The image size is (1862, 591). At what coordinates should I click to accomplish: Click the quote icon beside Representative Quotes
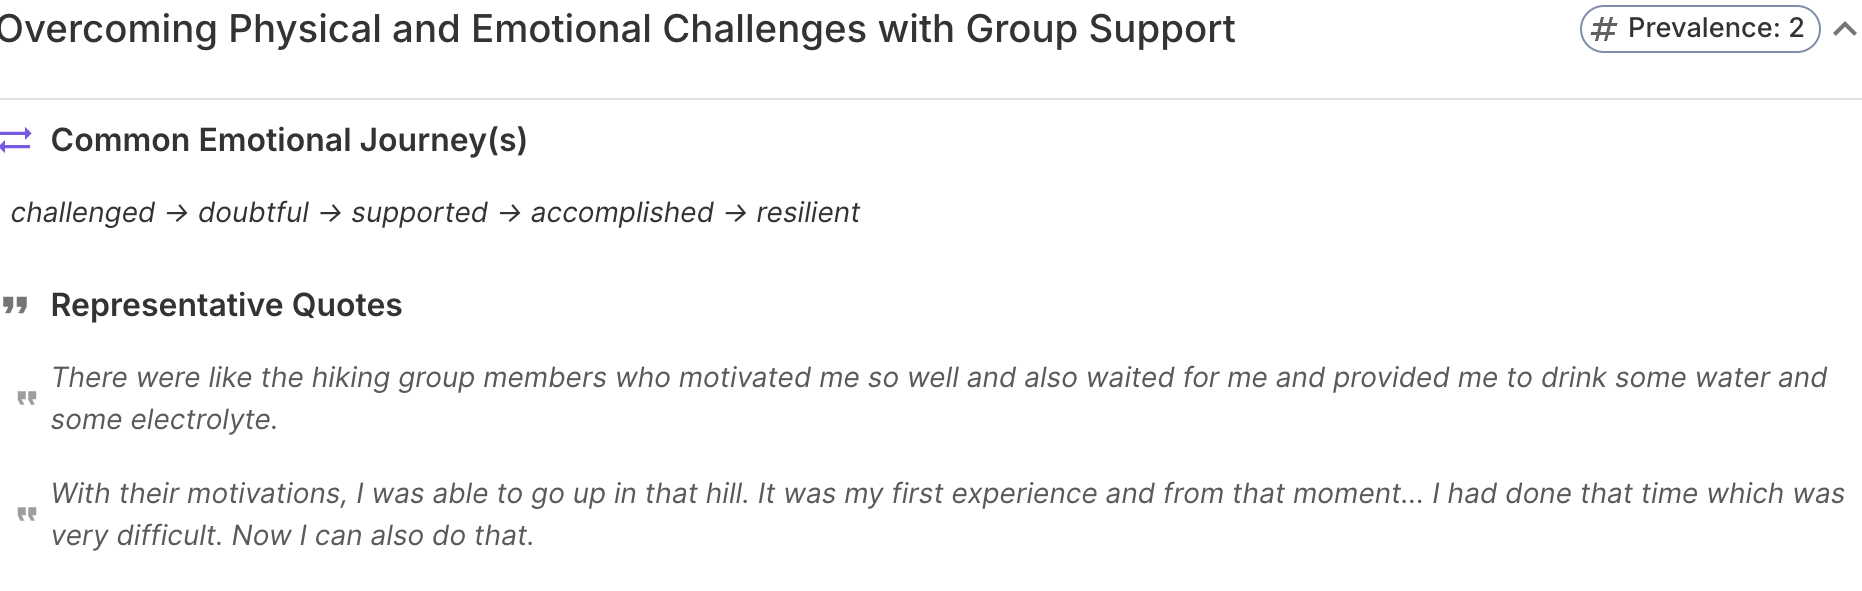tap(15, 305)
